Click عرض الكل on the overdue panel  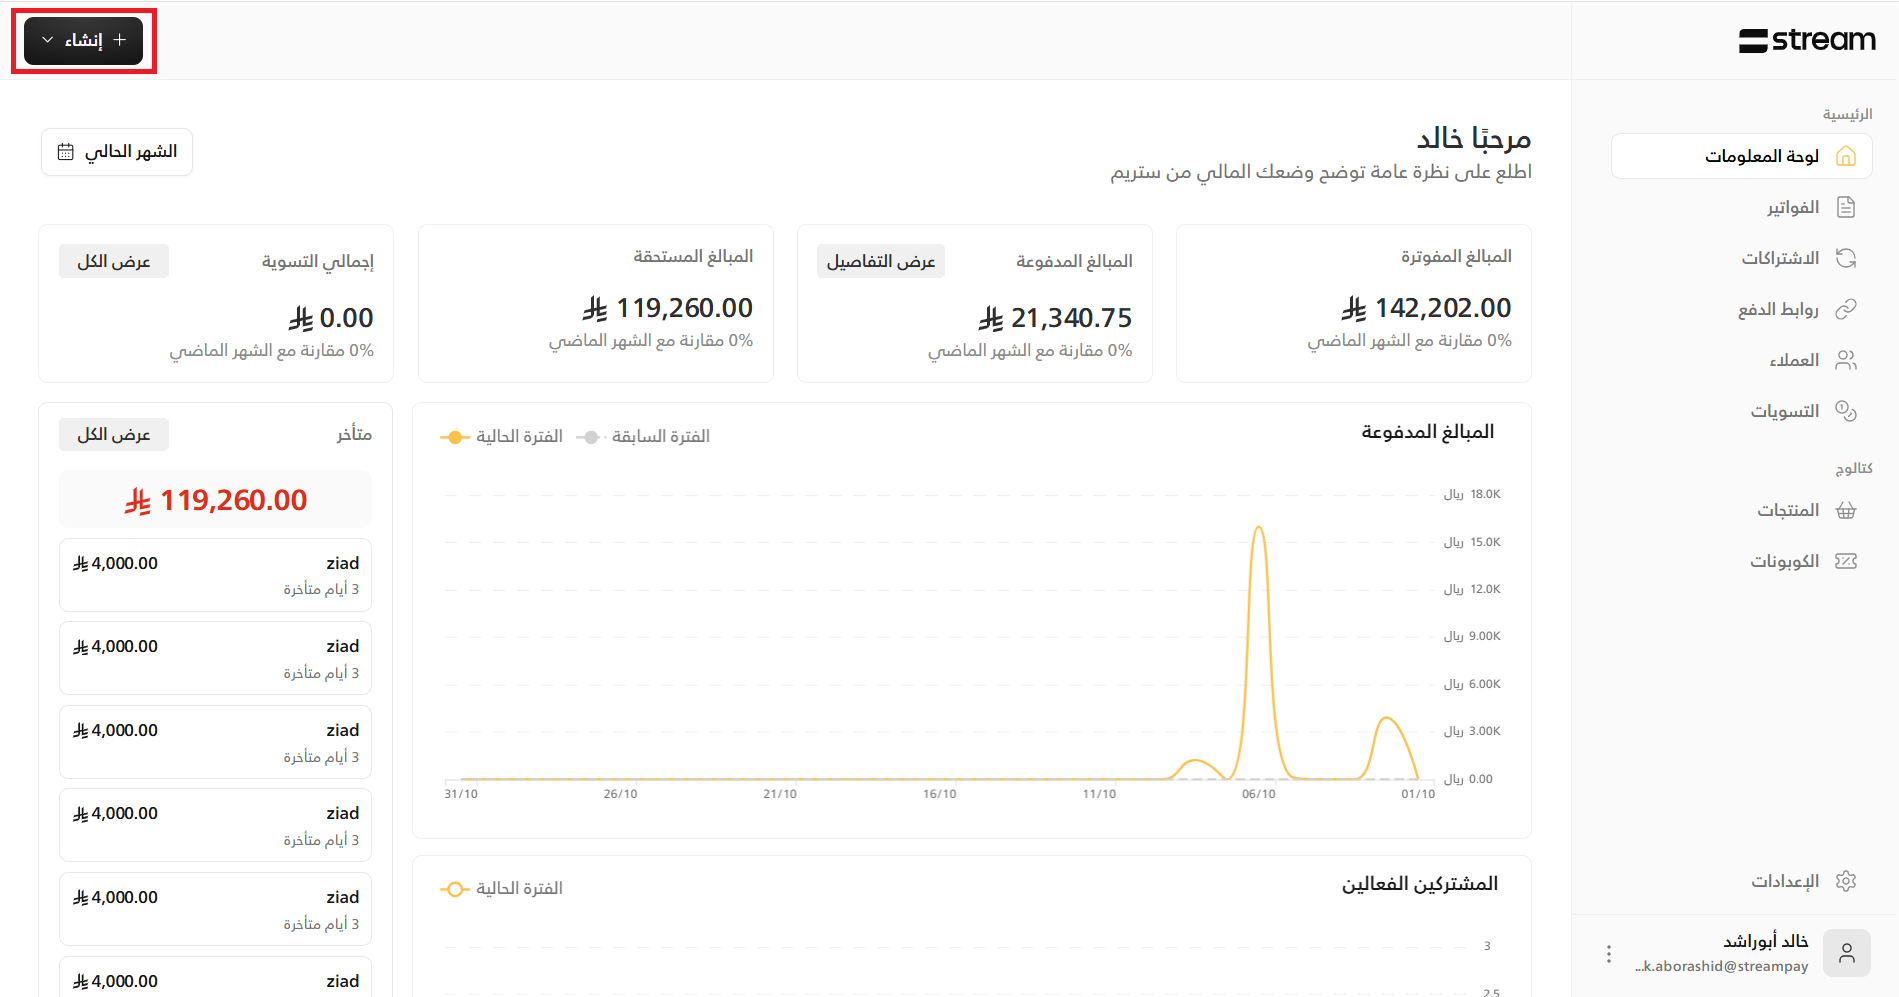[114, 435]
